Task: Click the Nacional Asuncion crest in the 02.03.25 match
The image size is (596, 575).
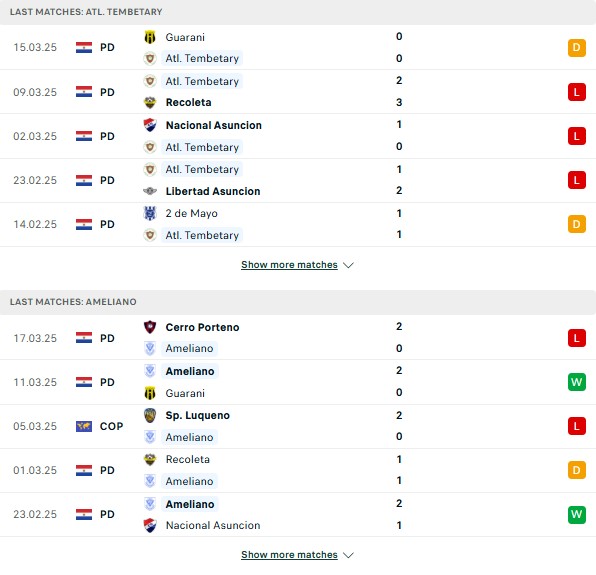Action: [x=150, y=125]
